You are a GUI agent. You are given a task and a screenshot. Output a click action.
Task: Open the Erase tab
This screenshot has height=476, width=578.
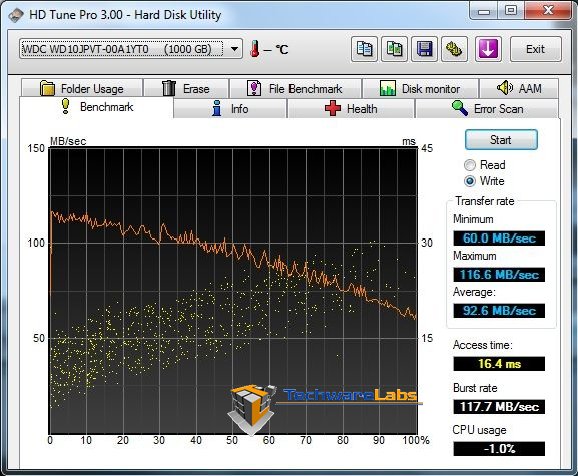(186, 88)
